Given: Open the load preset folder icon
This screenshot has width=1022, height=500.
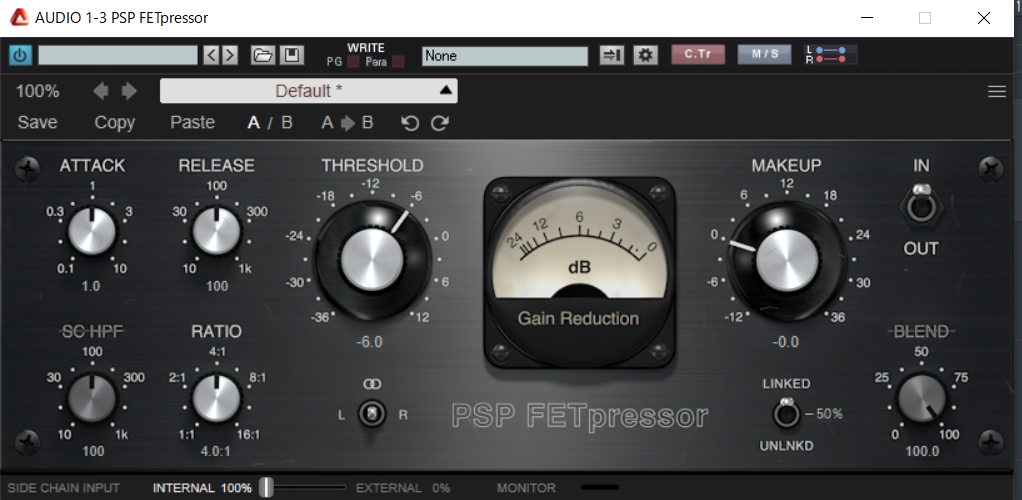Looking at the screenshot, I should click(x=263, y=55).
